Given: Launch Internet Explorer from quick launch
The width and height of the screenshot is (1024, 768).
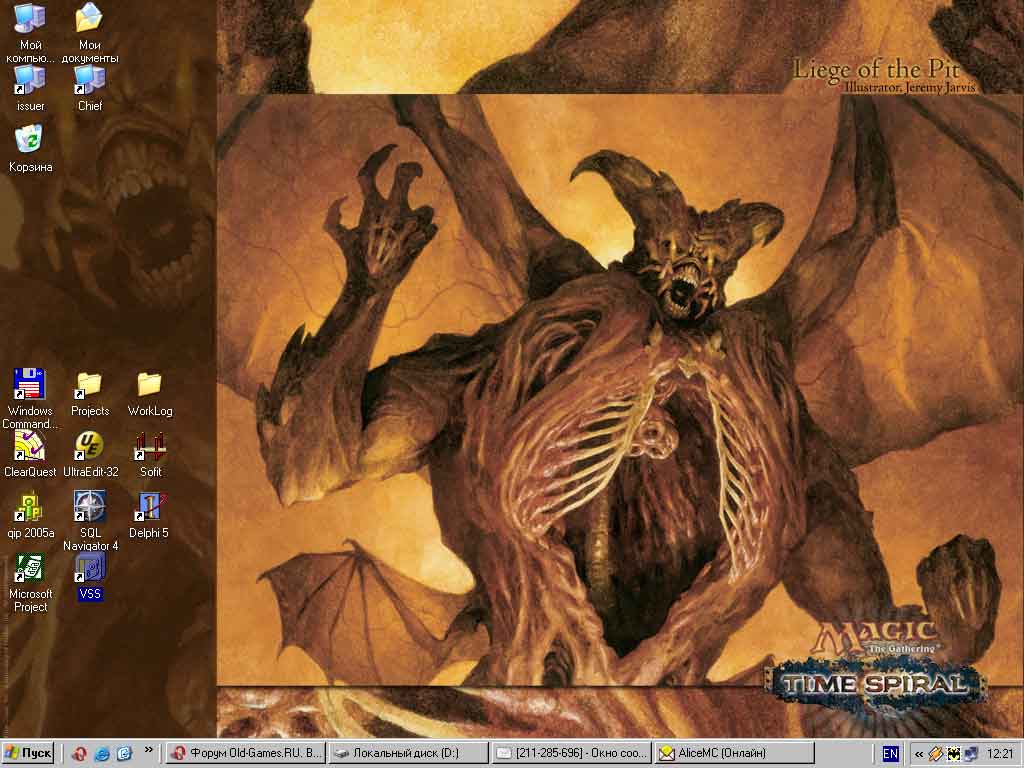Looking at the screenshot, I should pyautogui.click(x=102, y=754).
